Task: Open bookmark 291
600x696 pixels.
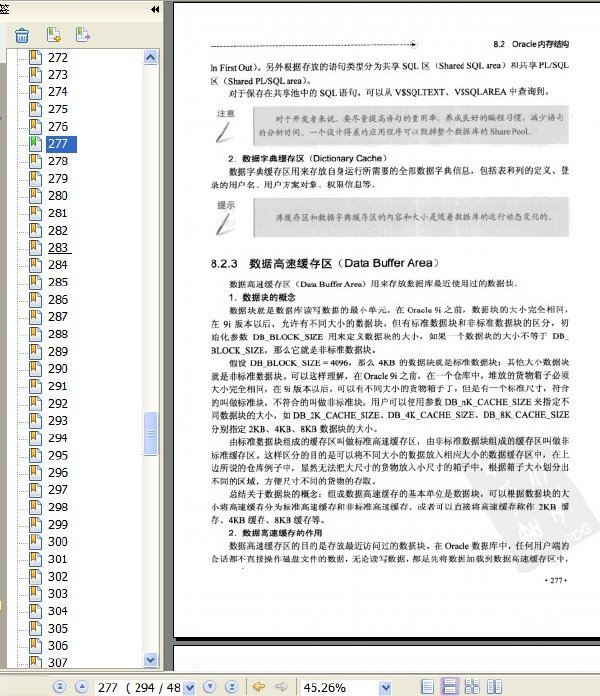Action: click(58, 386)
